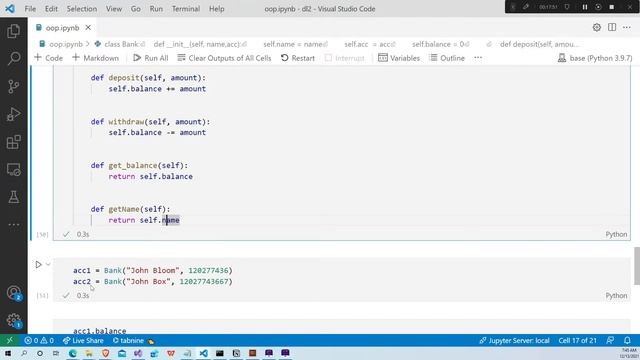
Task: Open Windows taskbar search
Action: click(x=24, y=353)
